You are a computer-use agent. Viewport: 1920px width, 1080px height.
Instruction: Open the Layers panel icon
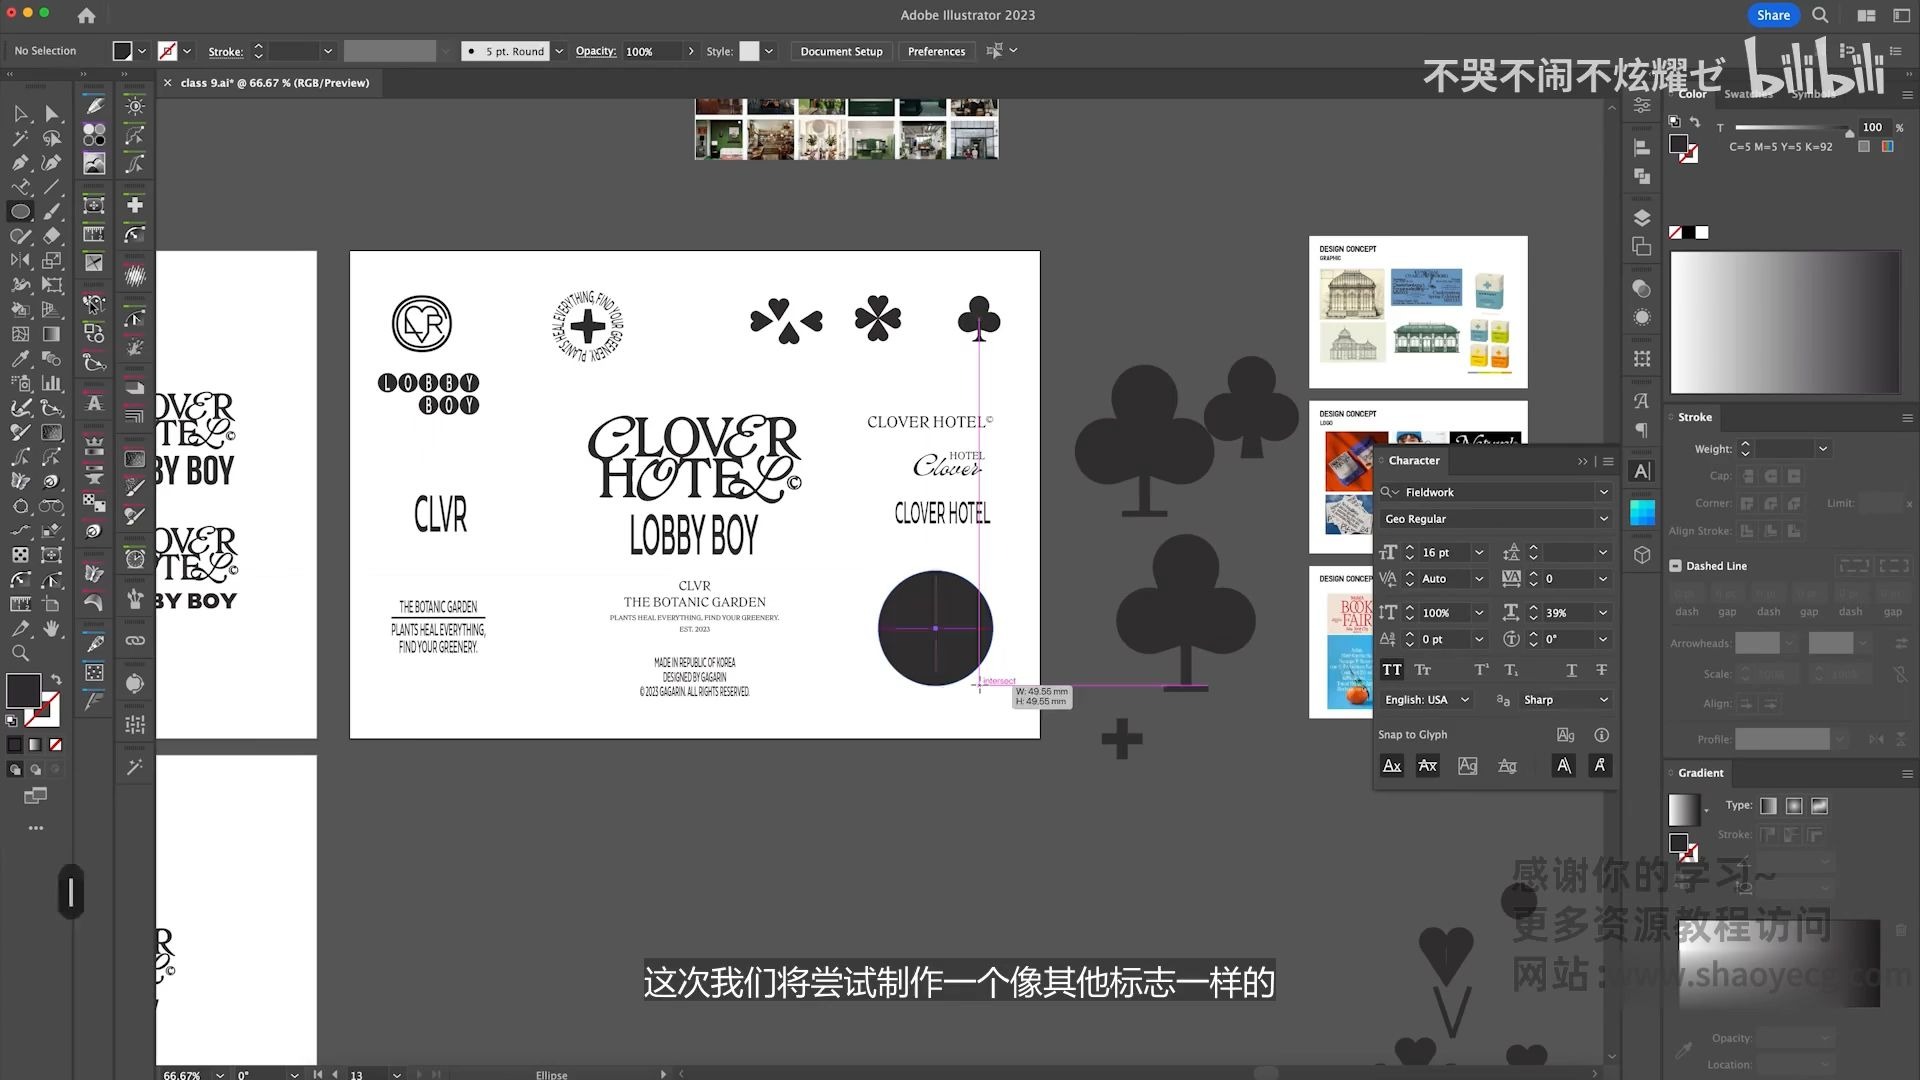(x=1641, y=218)
